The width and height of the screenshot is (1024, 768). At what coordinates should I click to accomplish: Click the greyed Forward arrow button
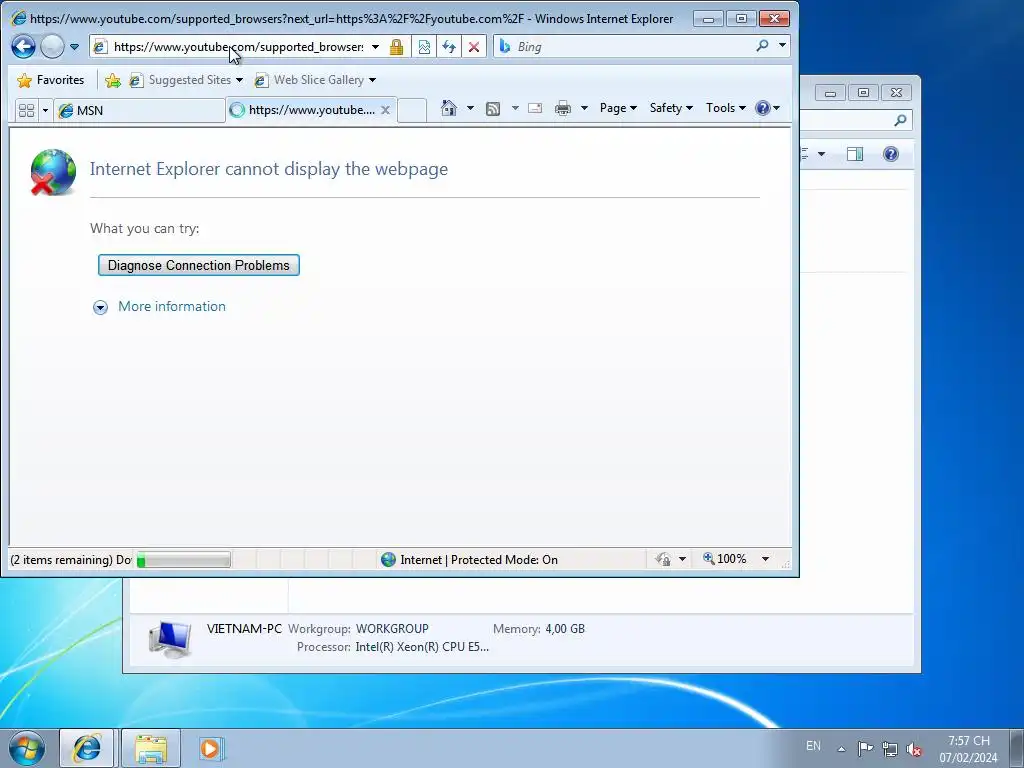click(x=52, y=46)
